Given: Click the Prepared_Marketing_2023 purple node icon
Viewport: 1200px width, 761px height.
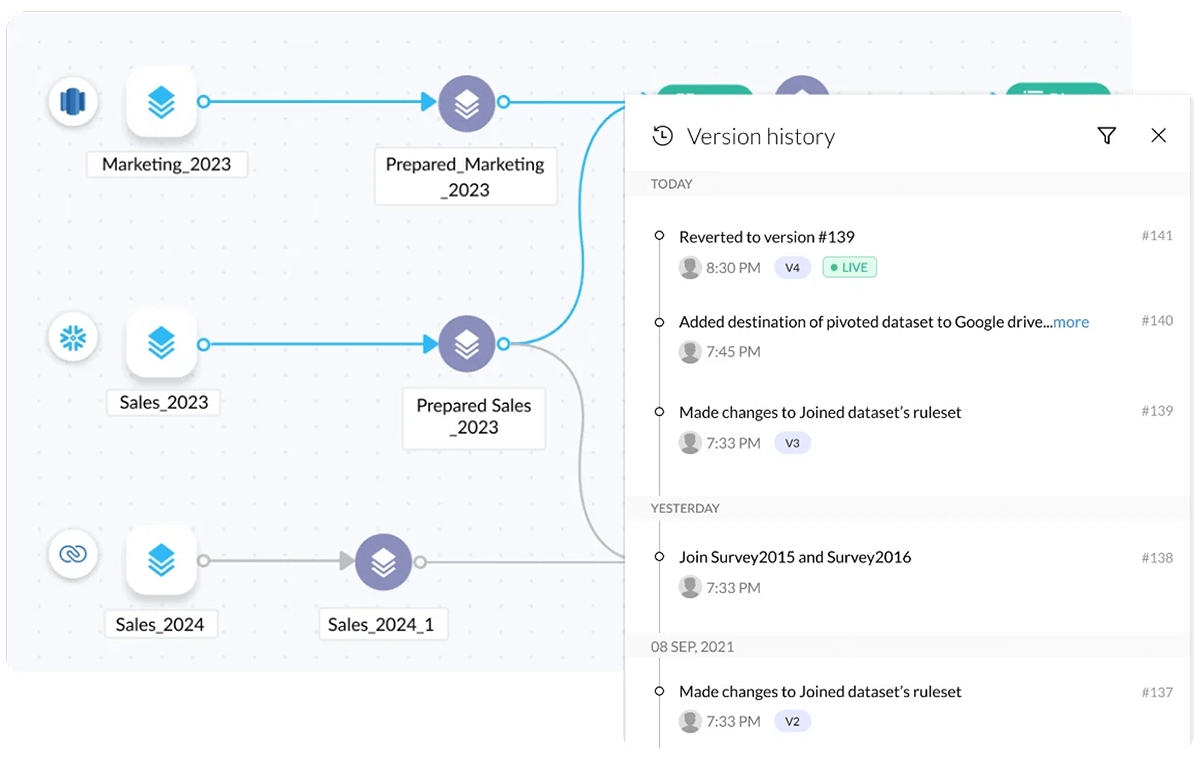Looking at the screenshot, I should pos(467,103).
